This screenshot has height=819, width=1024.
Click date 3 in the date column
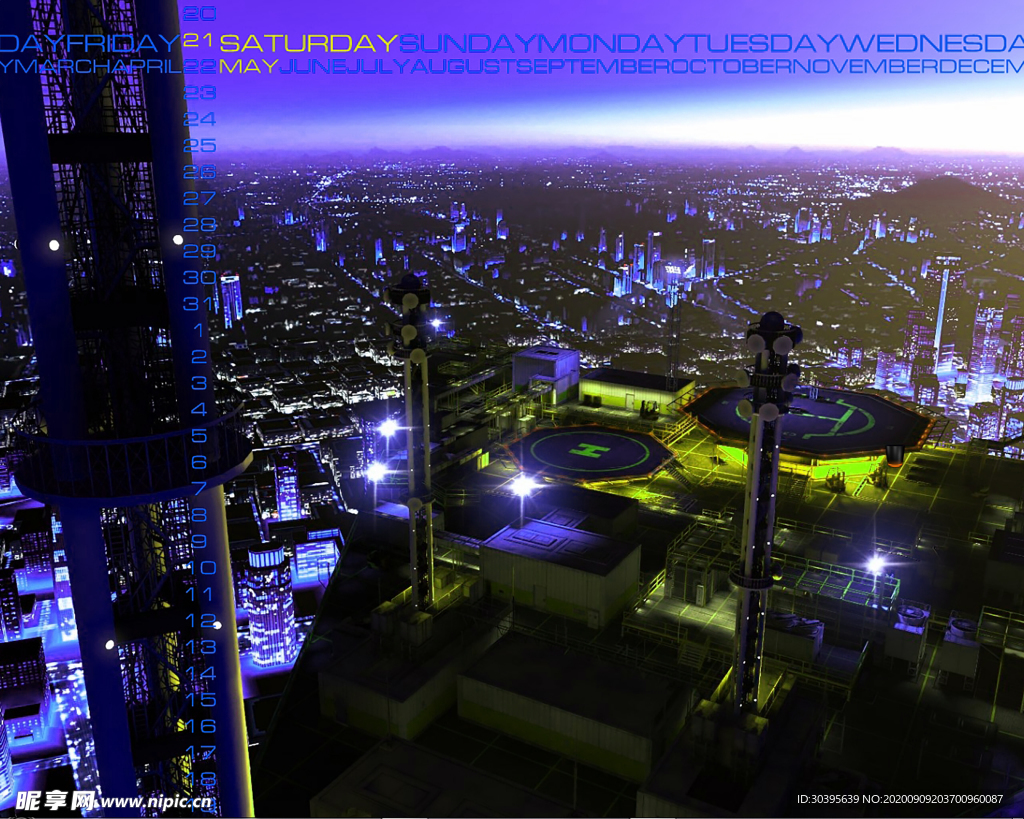coord(199,383)
